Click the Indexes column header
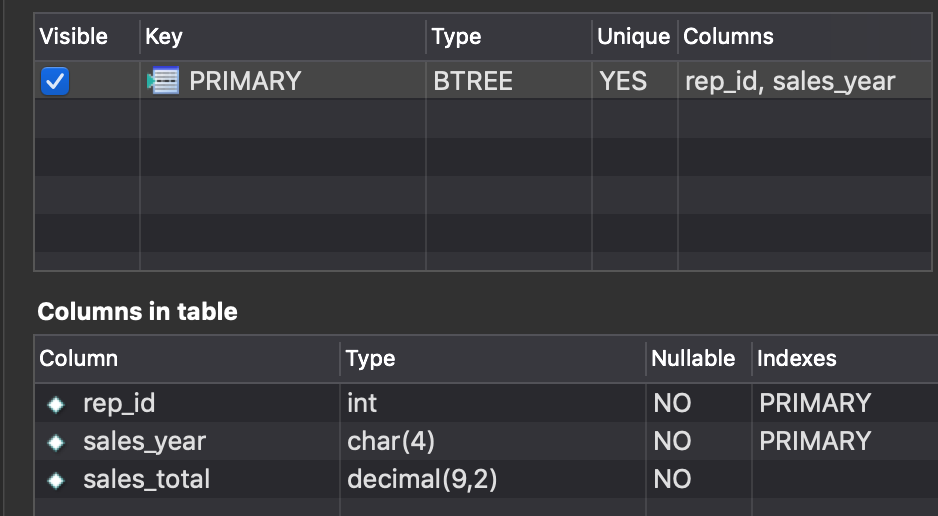 click(x=796, y=358)
